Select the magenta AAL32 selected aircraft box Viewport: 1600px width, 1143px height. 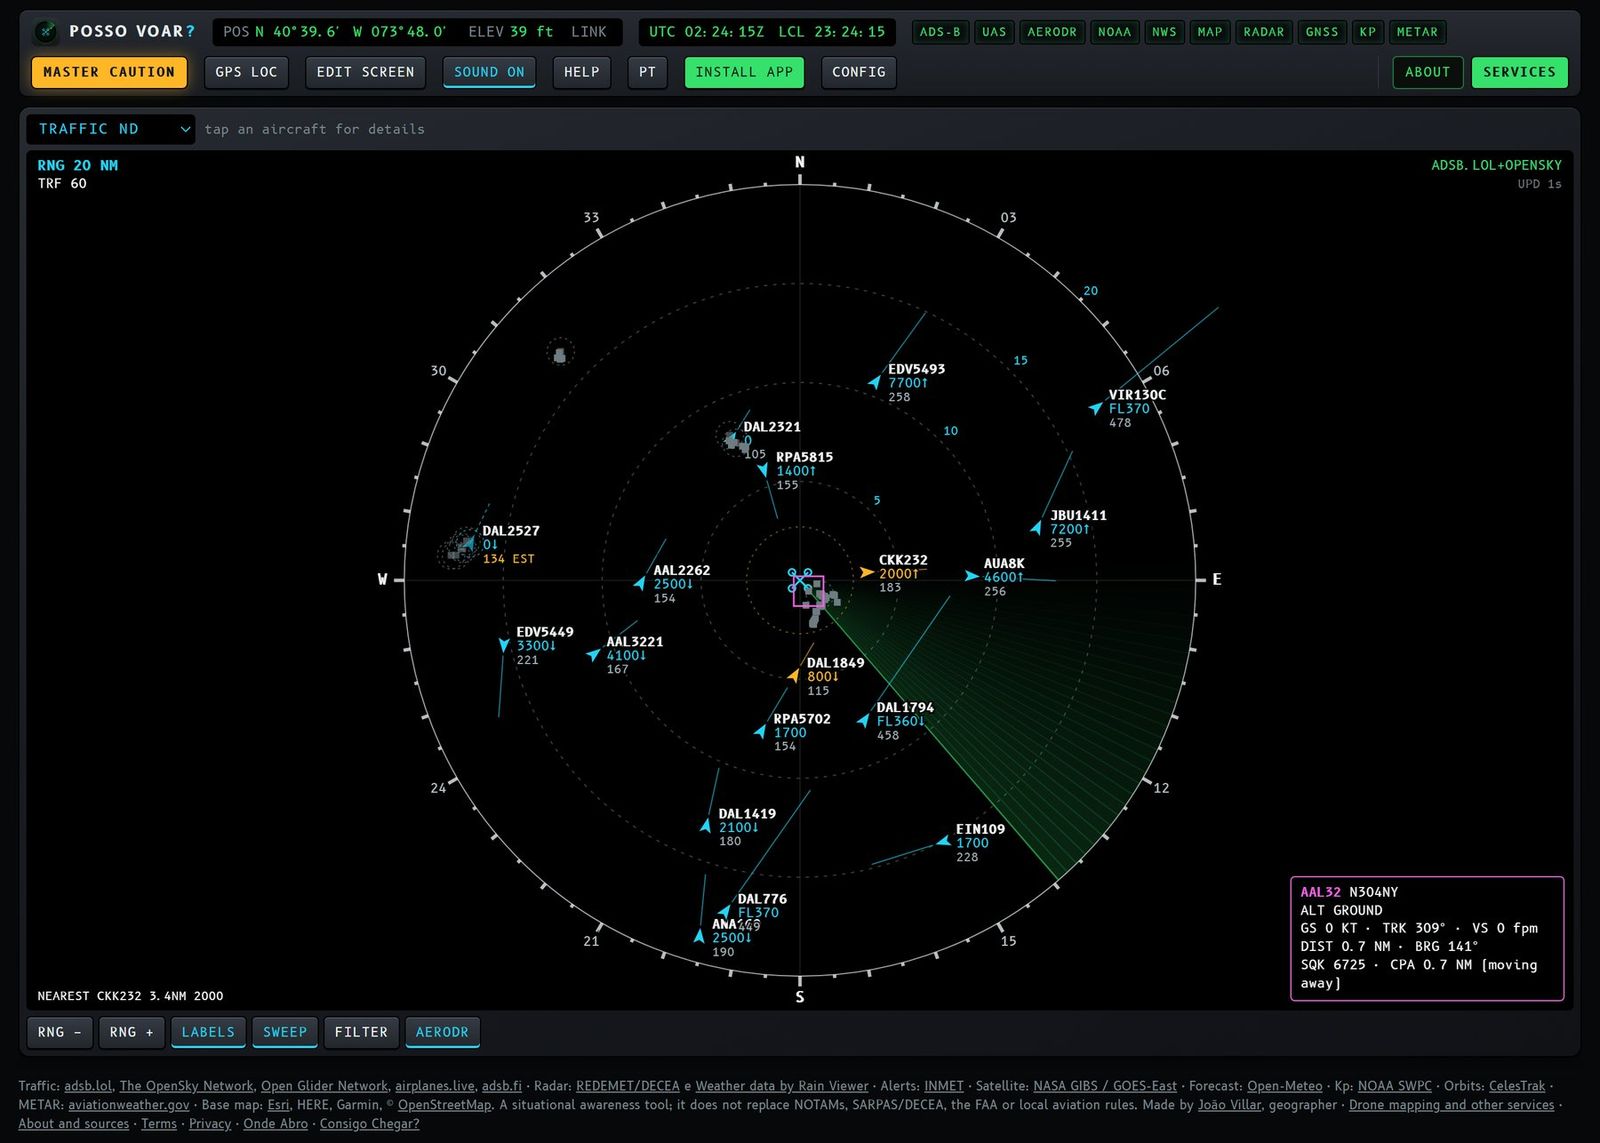point(808,590)
